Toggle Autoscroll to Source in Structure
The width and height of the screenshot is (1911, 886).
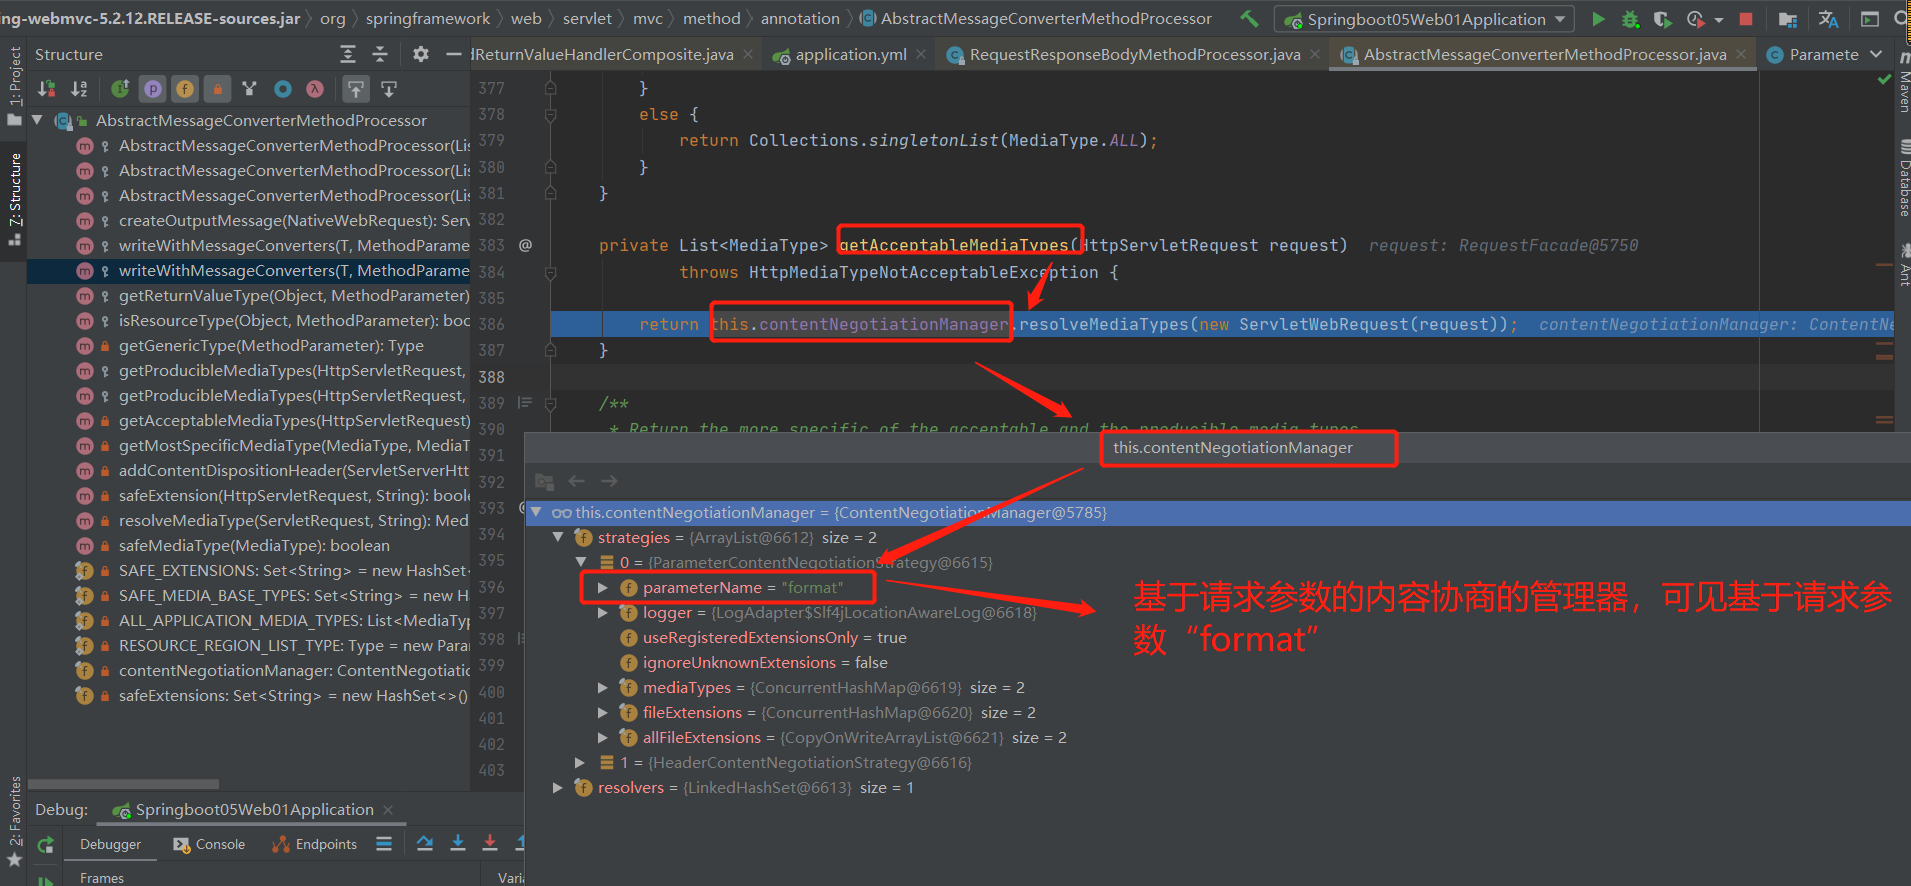[x=356, y=89]
